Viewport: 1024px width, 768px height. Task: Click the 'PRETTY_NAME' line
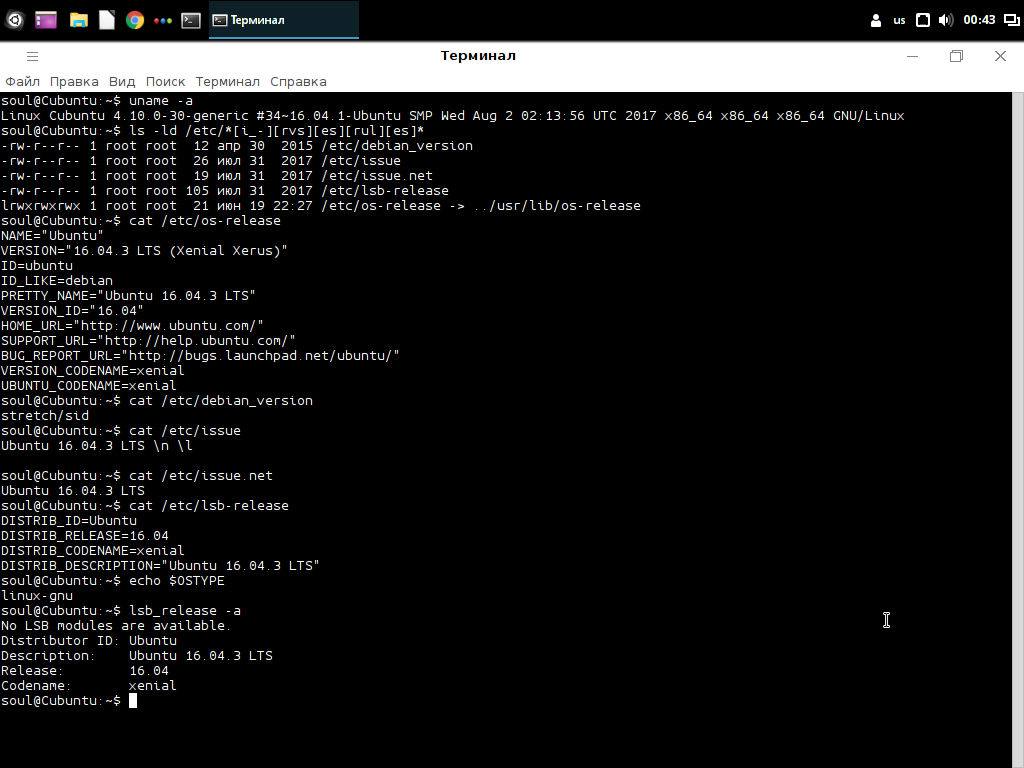click(x=128, y=296)
